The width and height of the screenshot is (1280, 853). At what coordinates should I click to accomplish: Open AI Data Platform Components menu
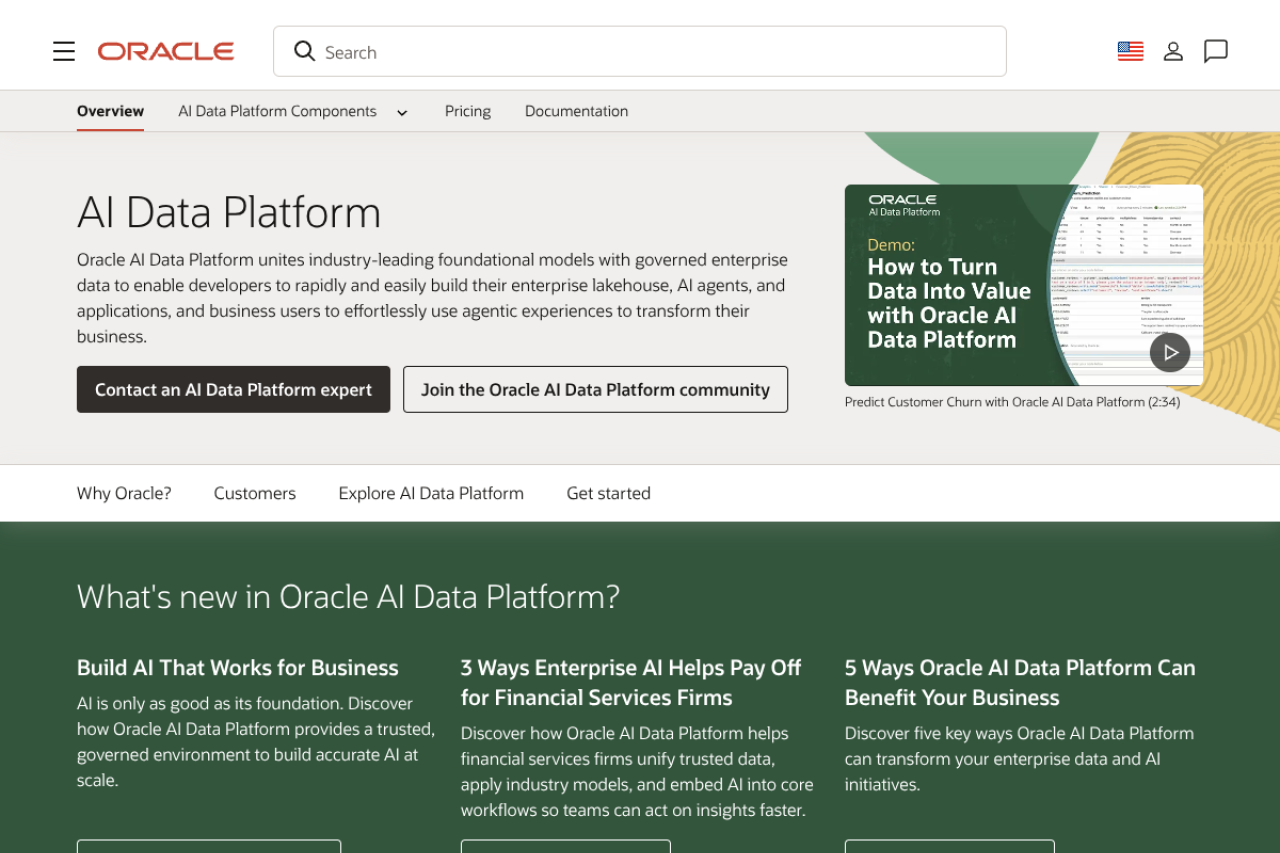pos(277,111)
